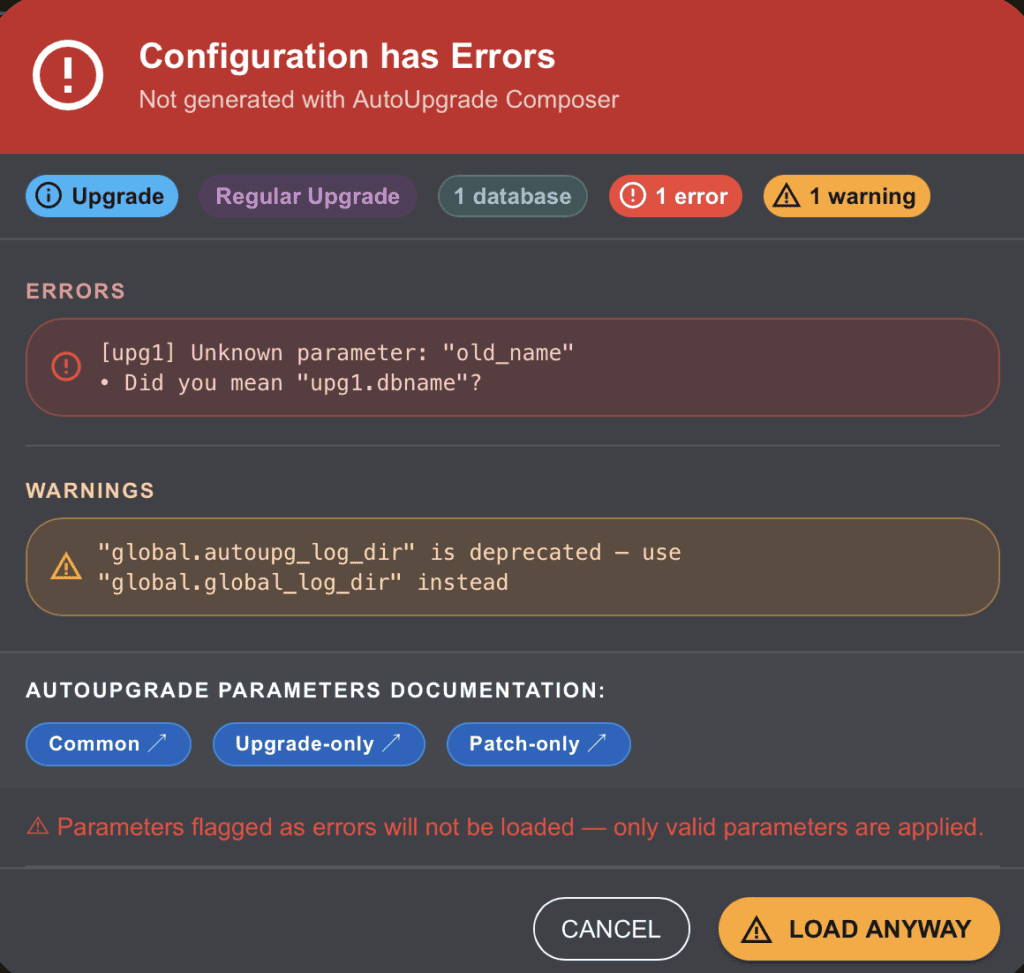Image resolution: width=1024 pixels, height=973 pixels.
Task: Click the red error icon beside the unknown parameter message
Action: (x=66, y=367)
